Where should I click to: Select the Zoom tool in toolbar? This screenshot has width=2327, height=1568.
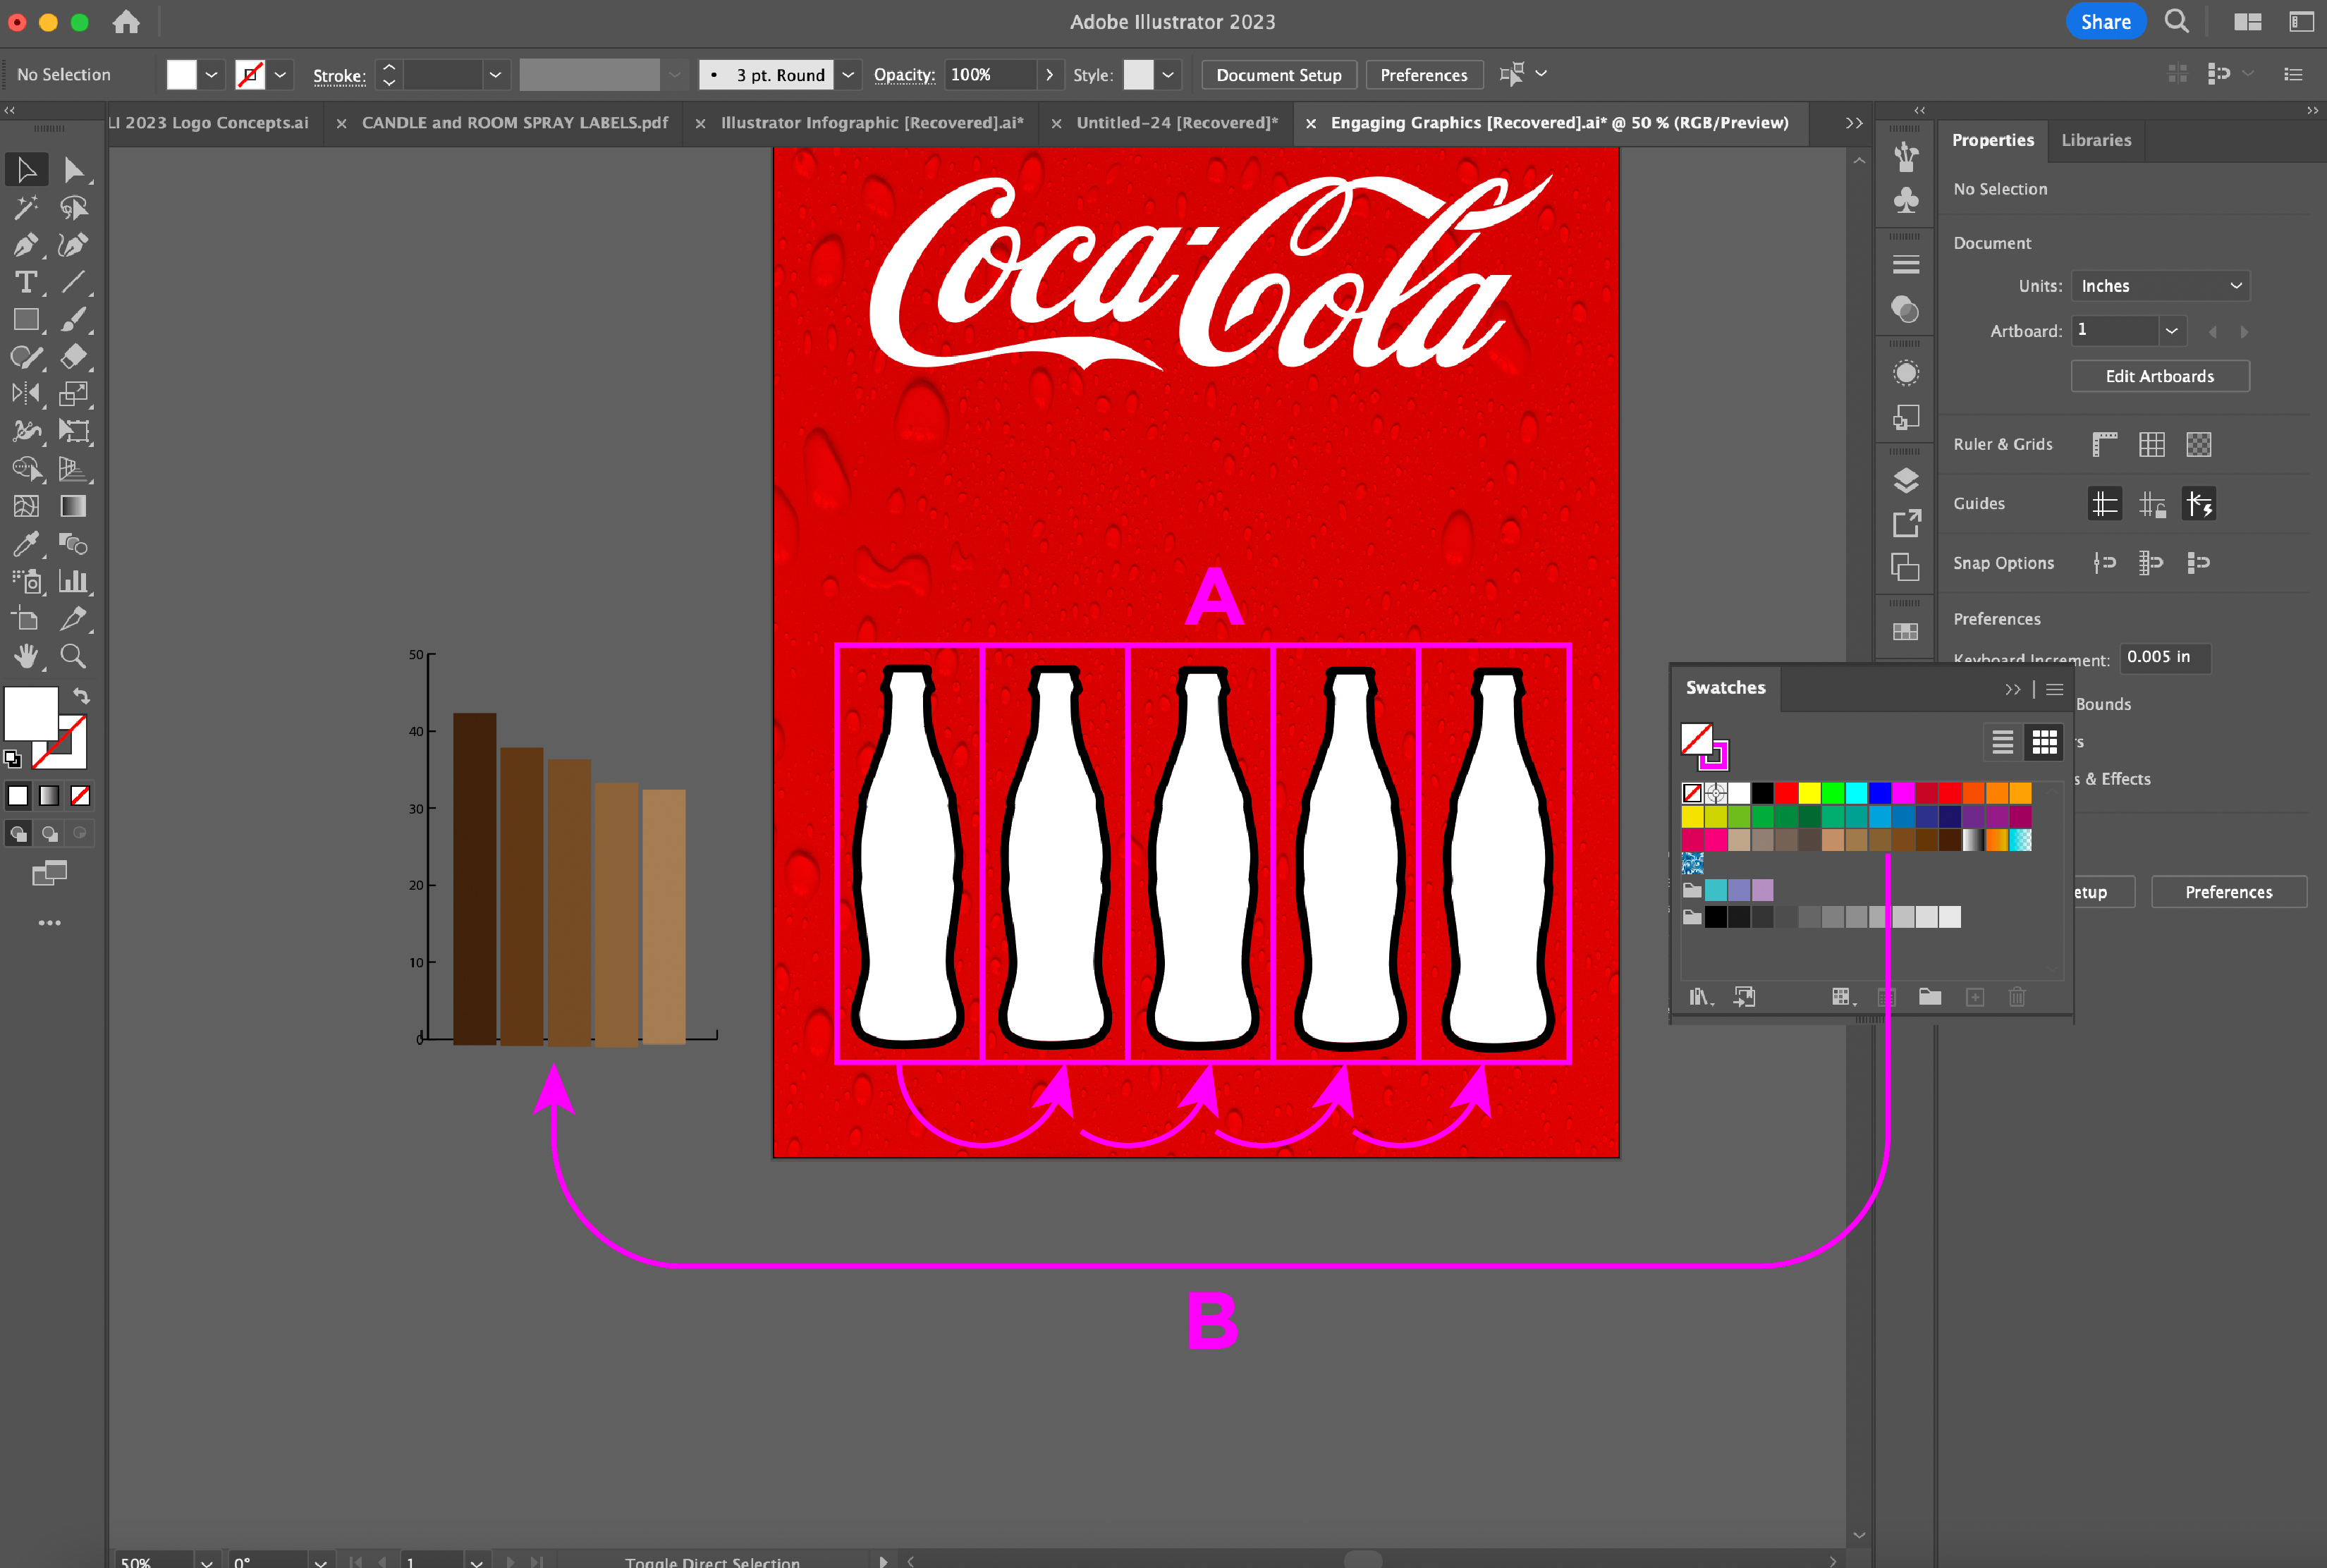point(73,656)
